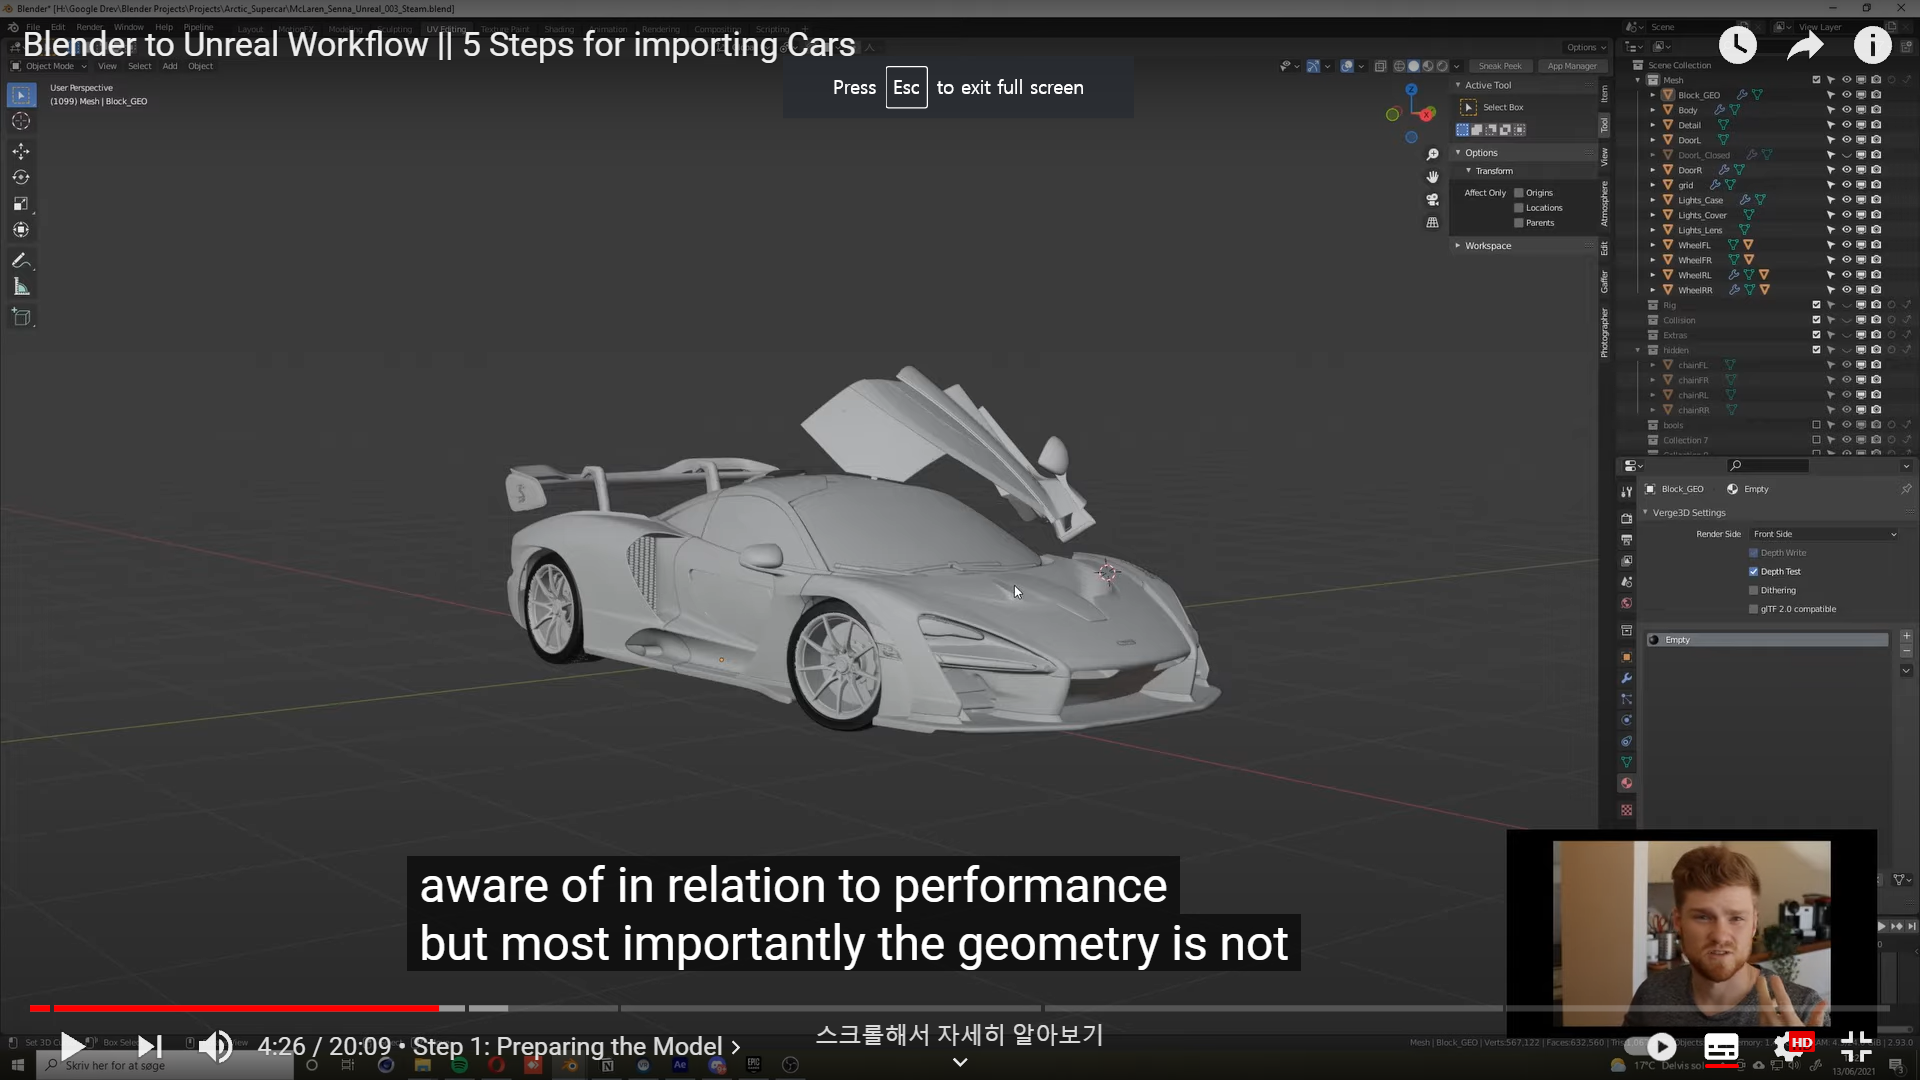Viewport: 1920px width, 1080px height.
Task: Select the Move tool in Blender toolbar
Action: point(21,151)
